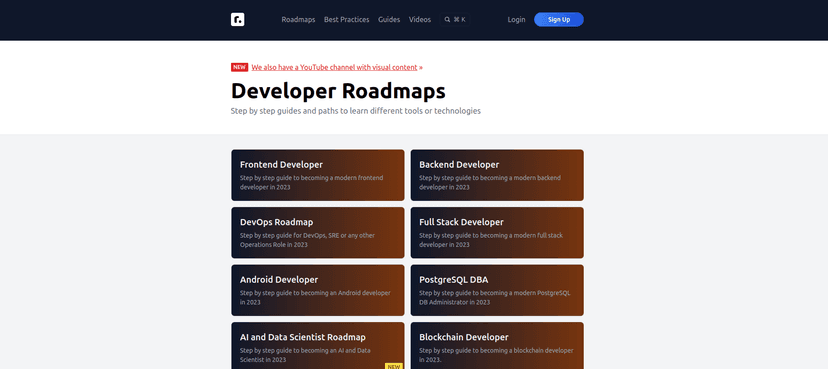Click the yellow NEW tag on AI card
The image size is (828, 369).
point(394,366)
